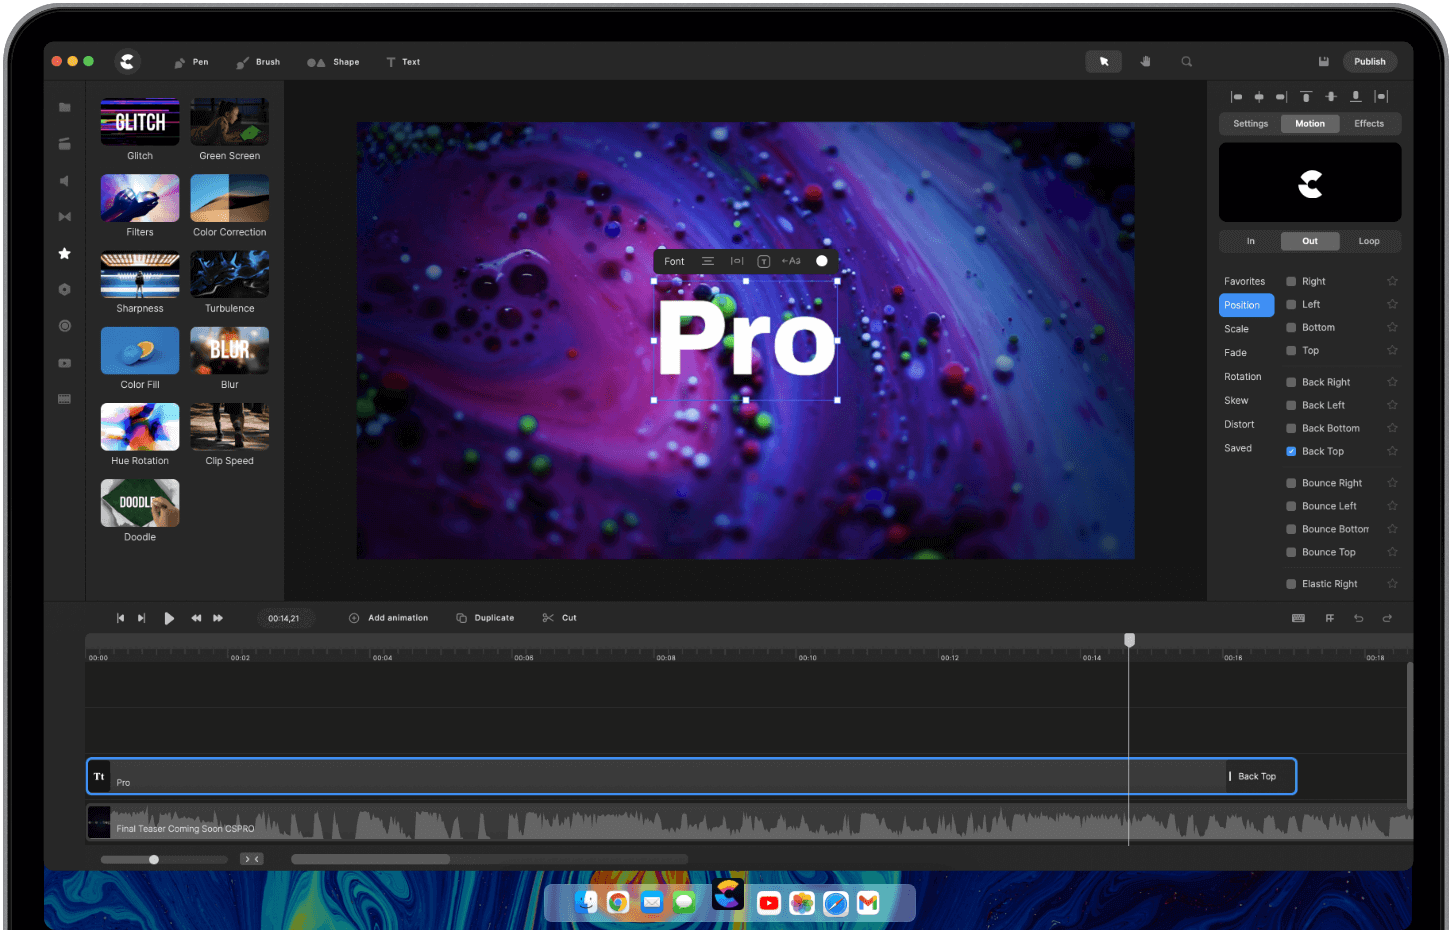The height and width of the screenshot is (930, 1450).
Task: Click the scissors Cut icon above timeline
Action: [547, 617]
